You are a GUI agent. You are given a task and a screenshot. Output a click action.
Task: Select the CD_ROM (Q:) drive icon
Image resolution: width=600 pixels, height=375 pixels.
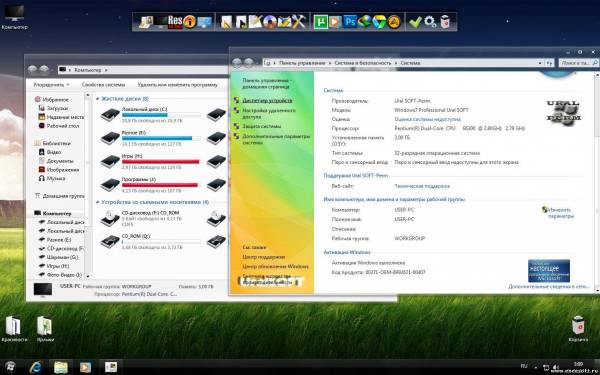(110, 241)
